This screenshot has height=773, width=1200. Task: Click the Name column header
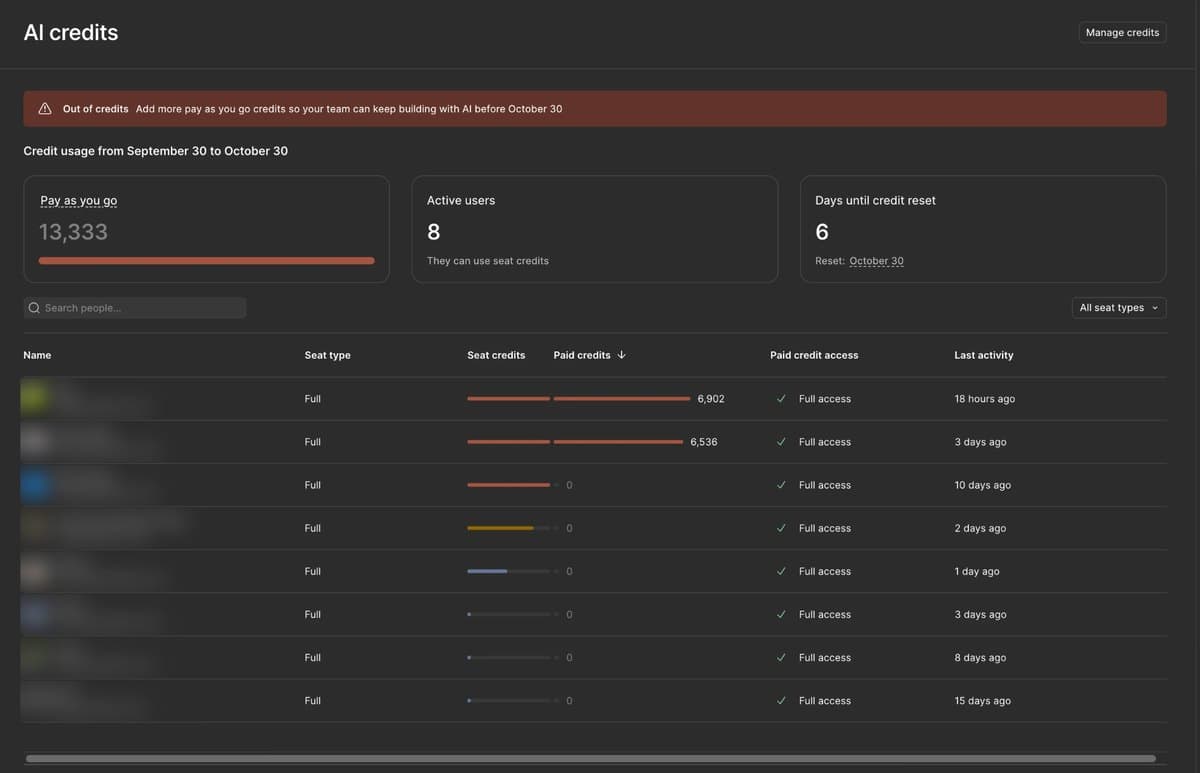click(x=37, y=355)
